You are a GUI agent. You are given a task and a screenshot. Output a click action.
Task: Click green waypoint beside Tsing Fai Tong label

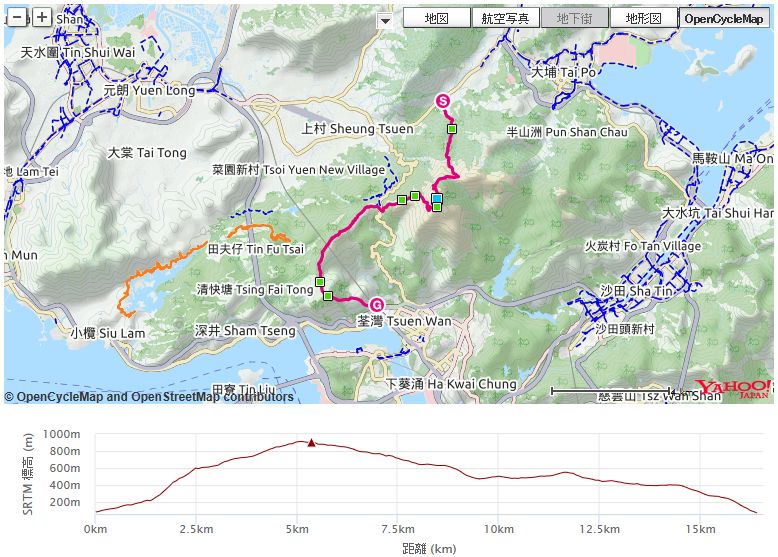click(320, 282)
